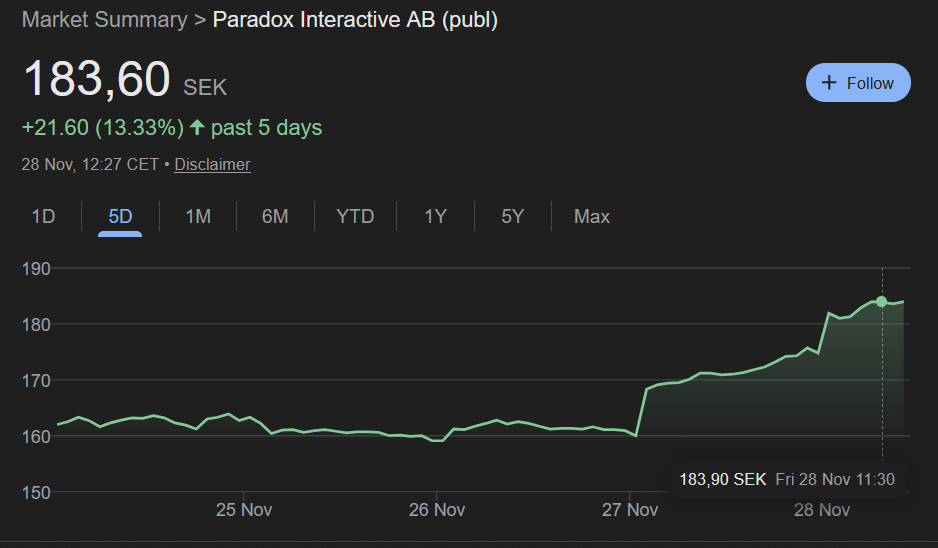Select the YTD range tab
Screen dimensions: 938x548
[x=355, y=216]
